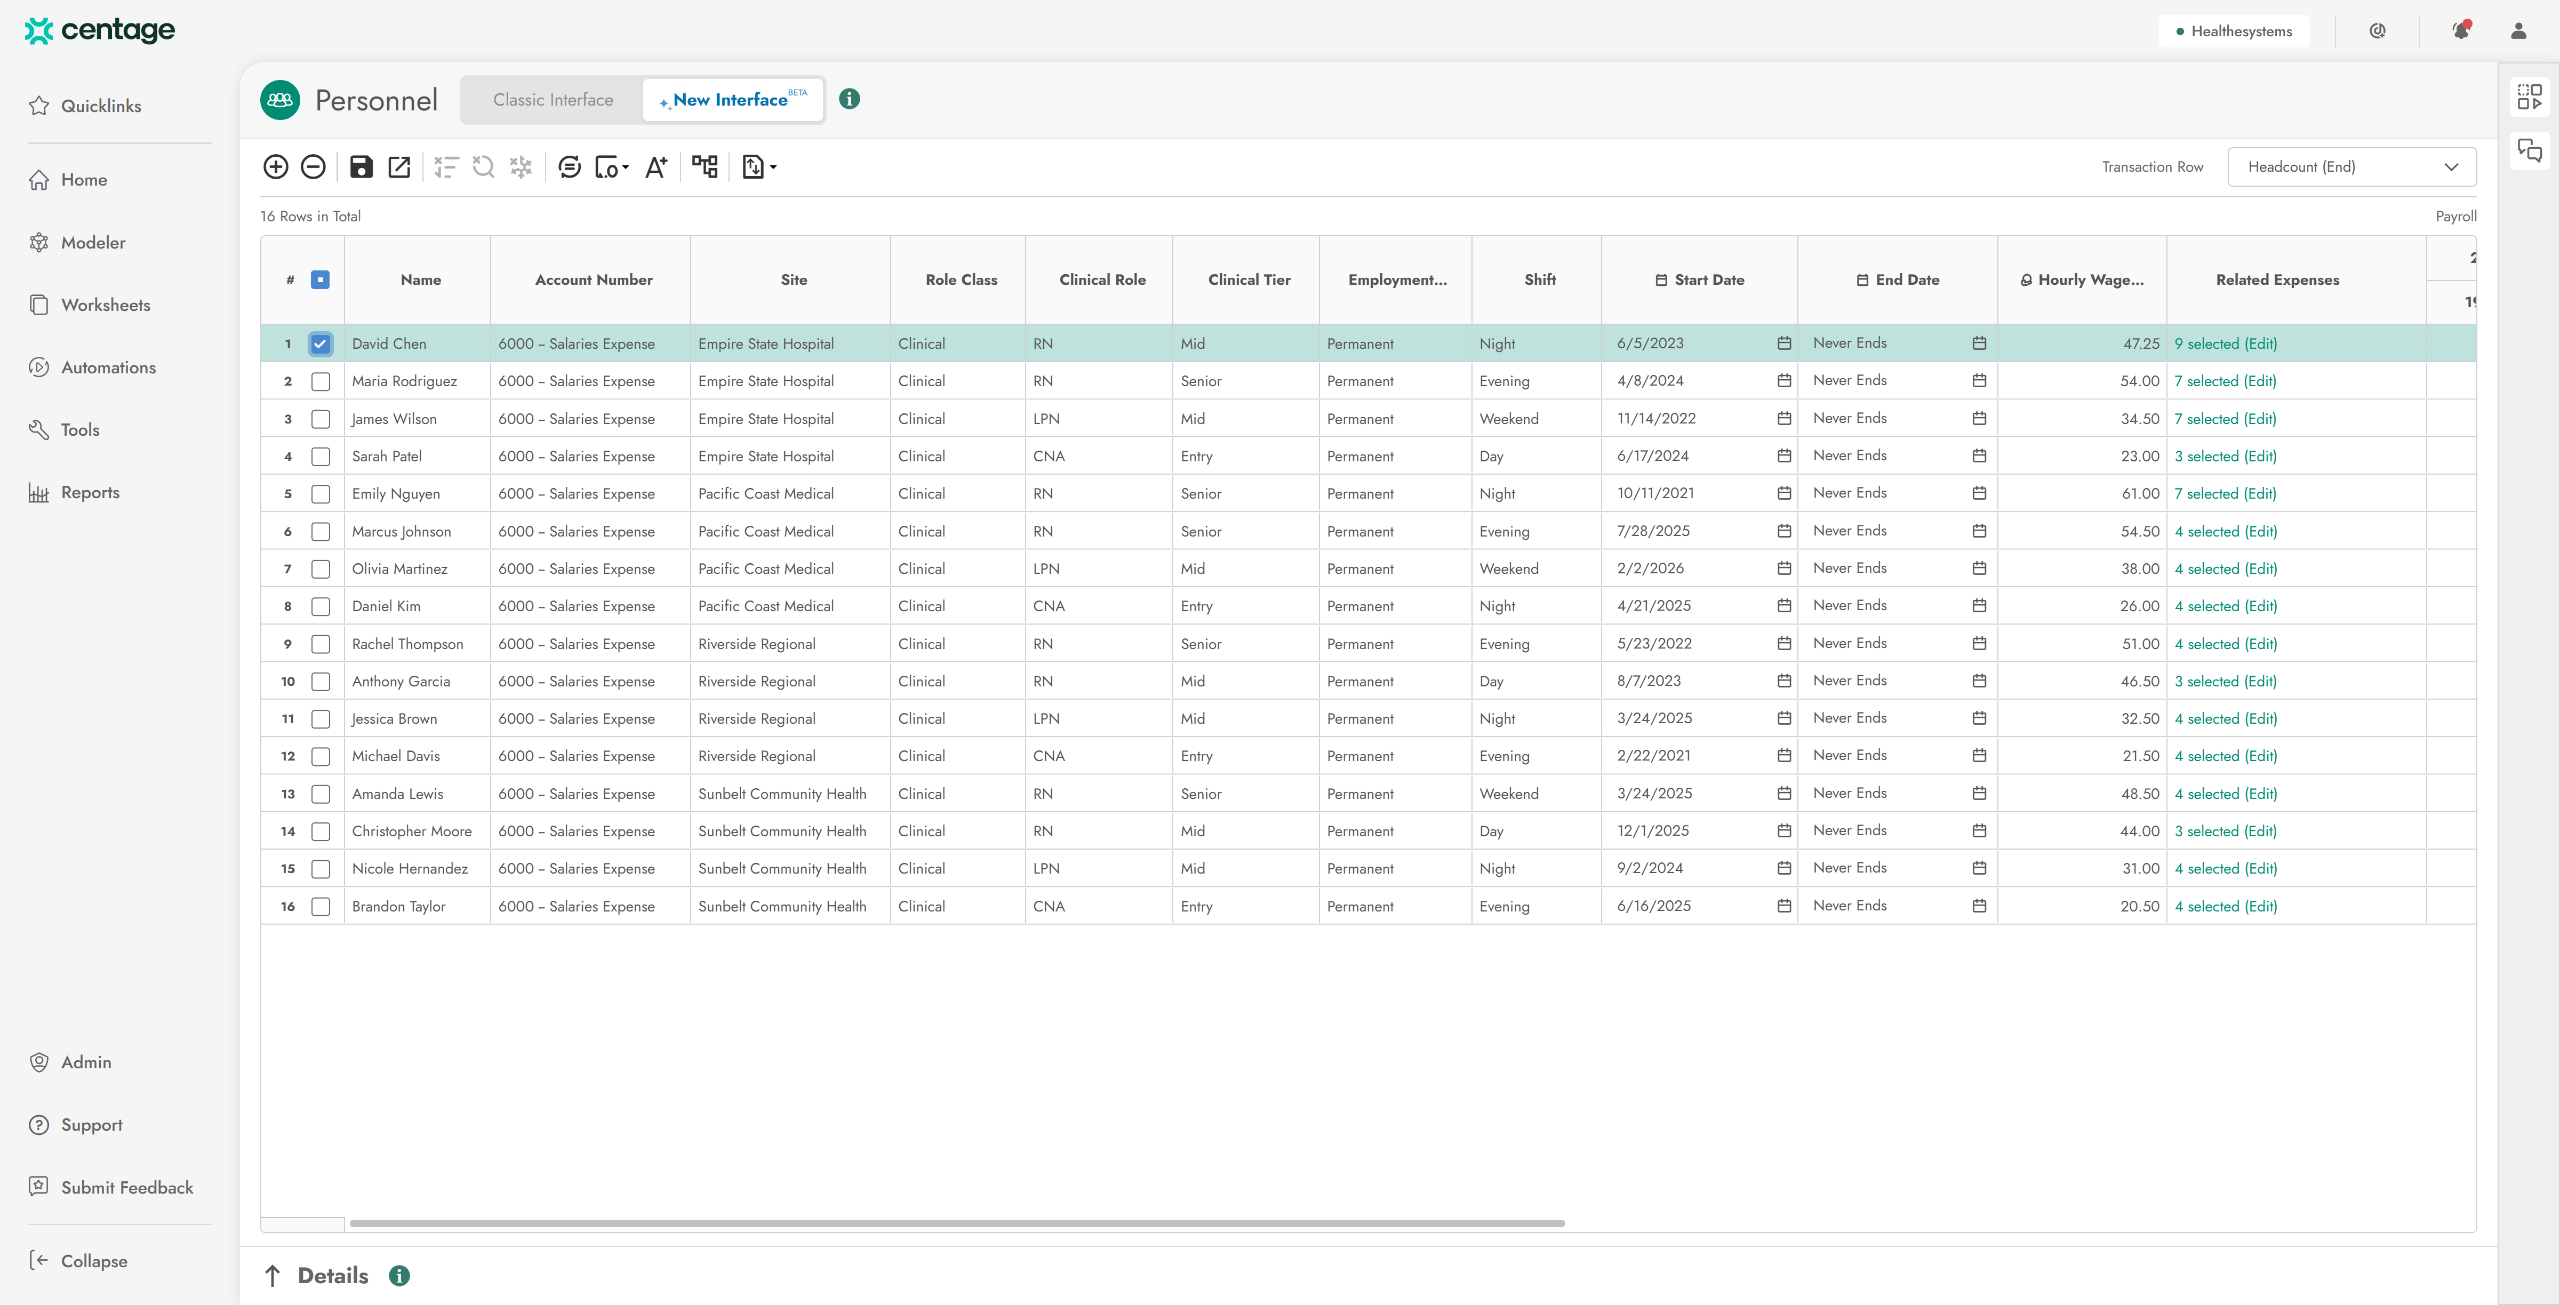Click the open in new window icon
Image resolution: width=2560 pixels, height=1305 pixels.
(399, 167)
